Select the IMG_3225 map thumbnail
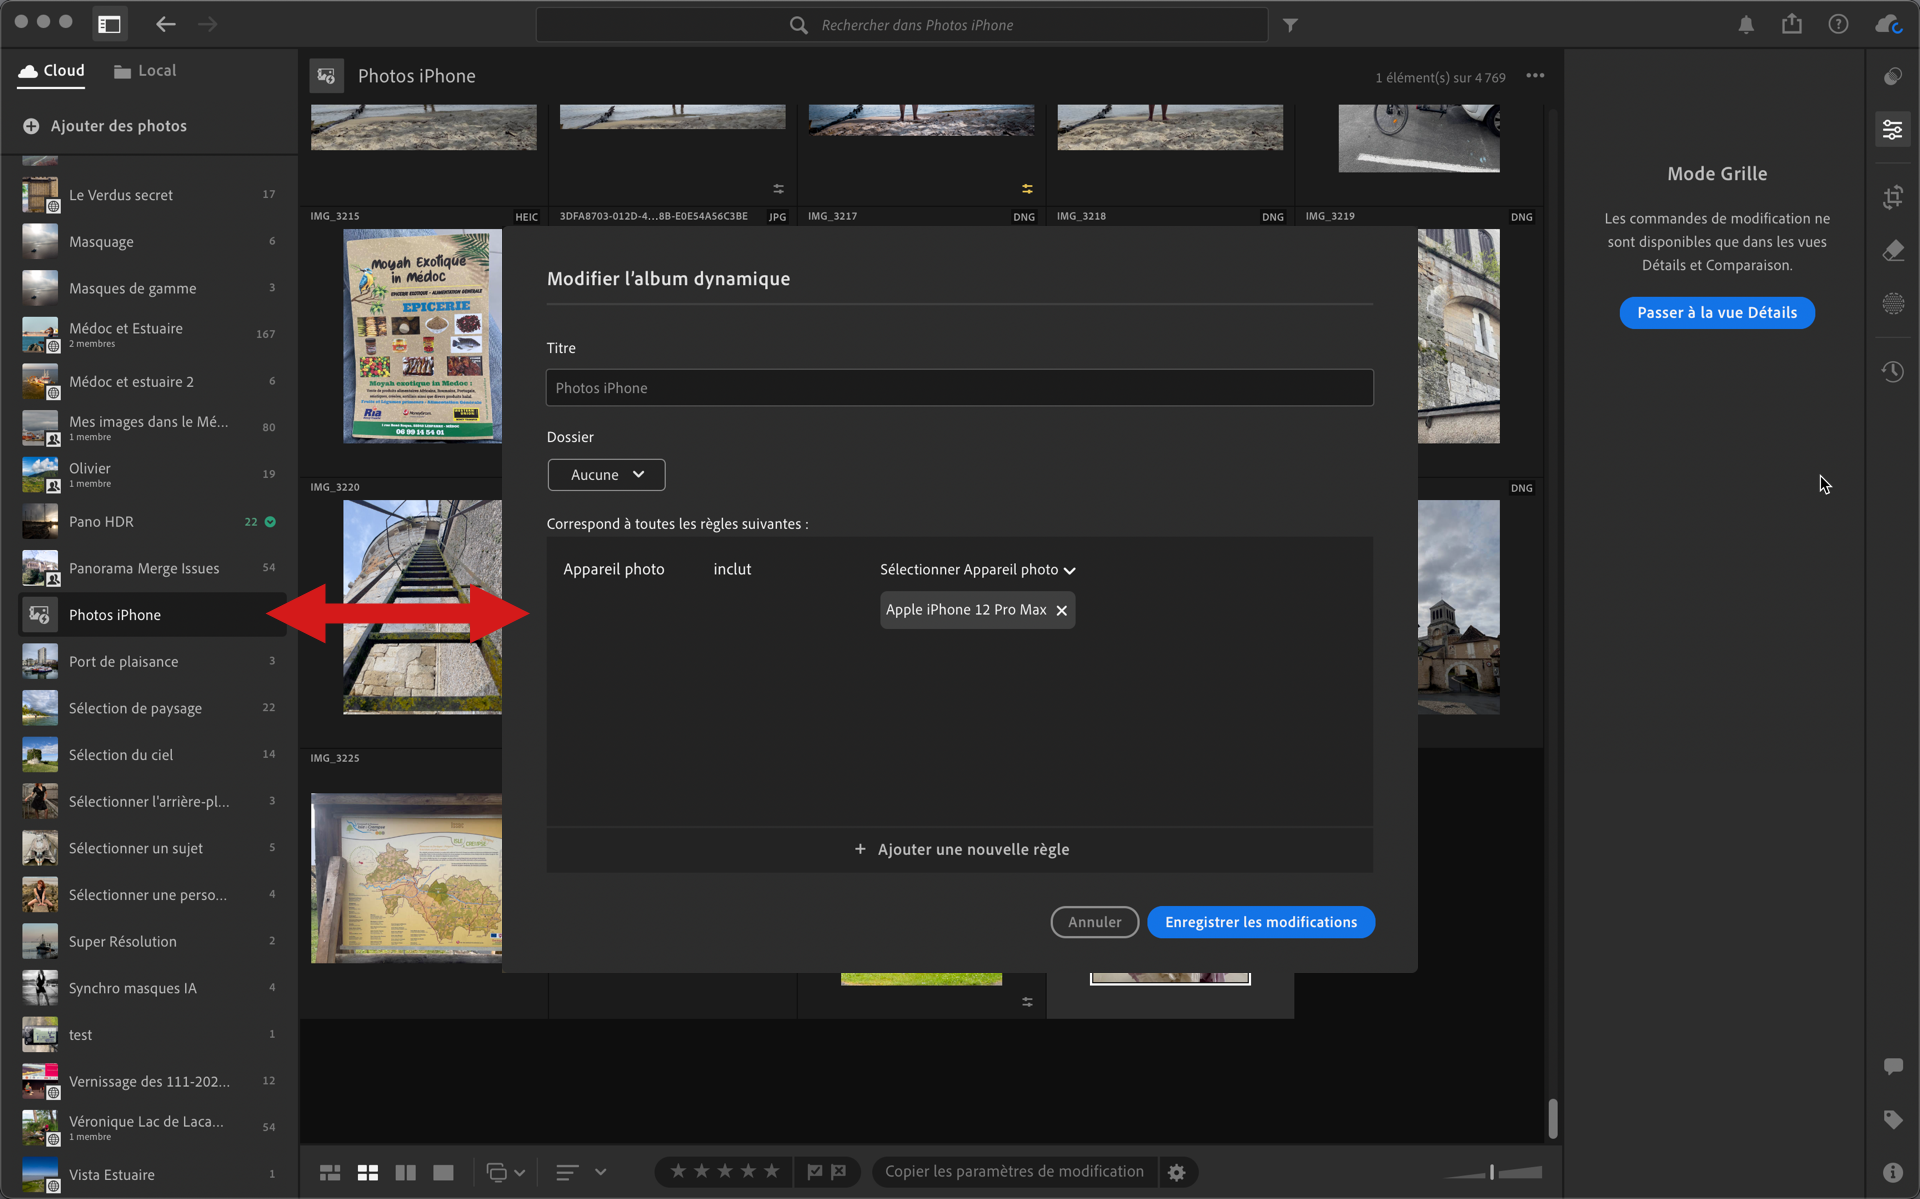 pos(407,878)
